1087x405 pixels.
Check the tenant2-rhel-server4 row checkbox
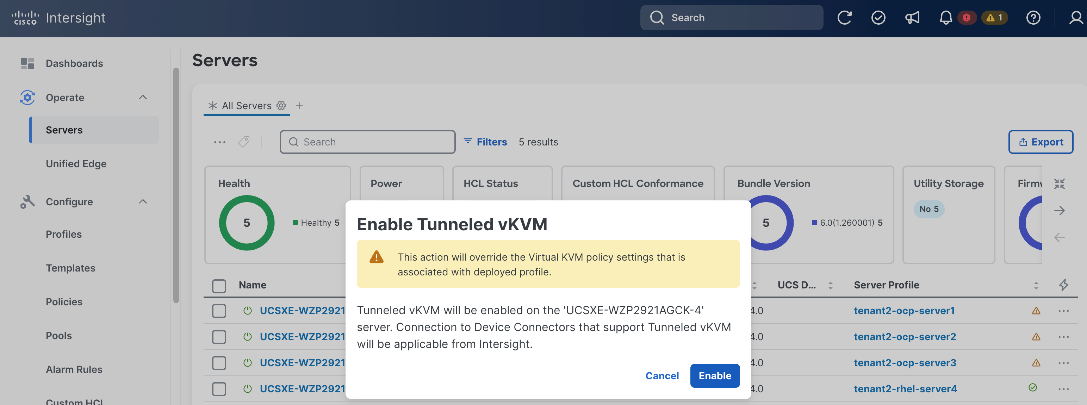coord(219,388)
